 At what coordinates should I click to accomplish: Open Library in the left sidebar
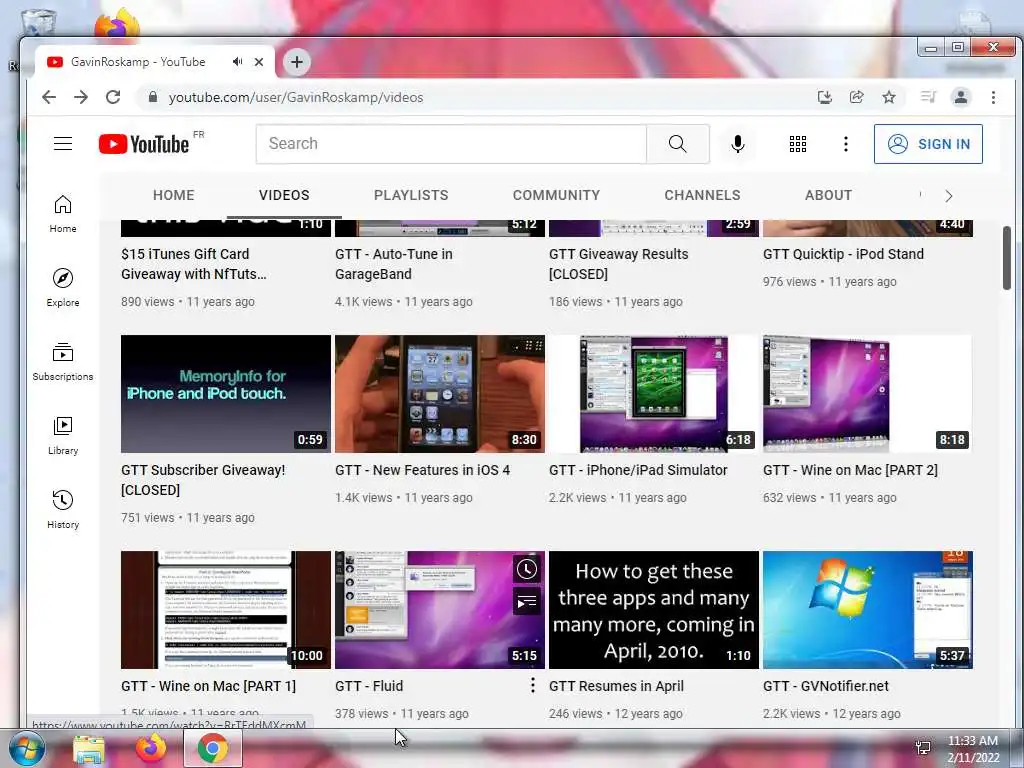pos(63,436)
